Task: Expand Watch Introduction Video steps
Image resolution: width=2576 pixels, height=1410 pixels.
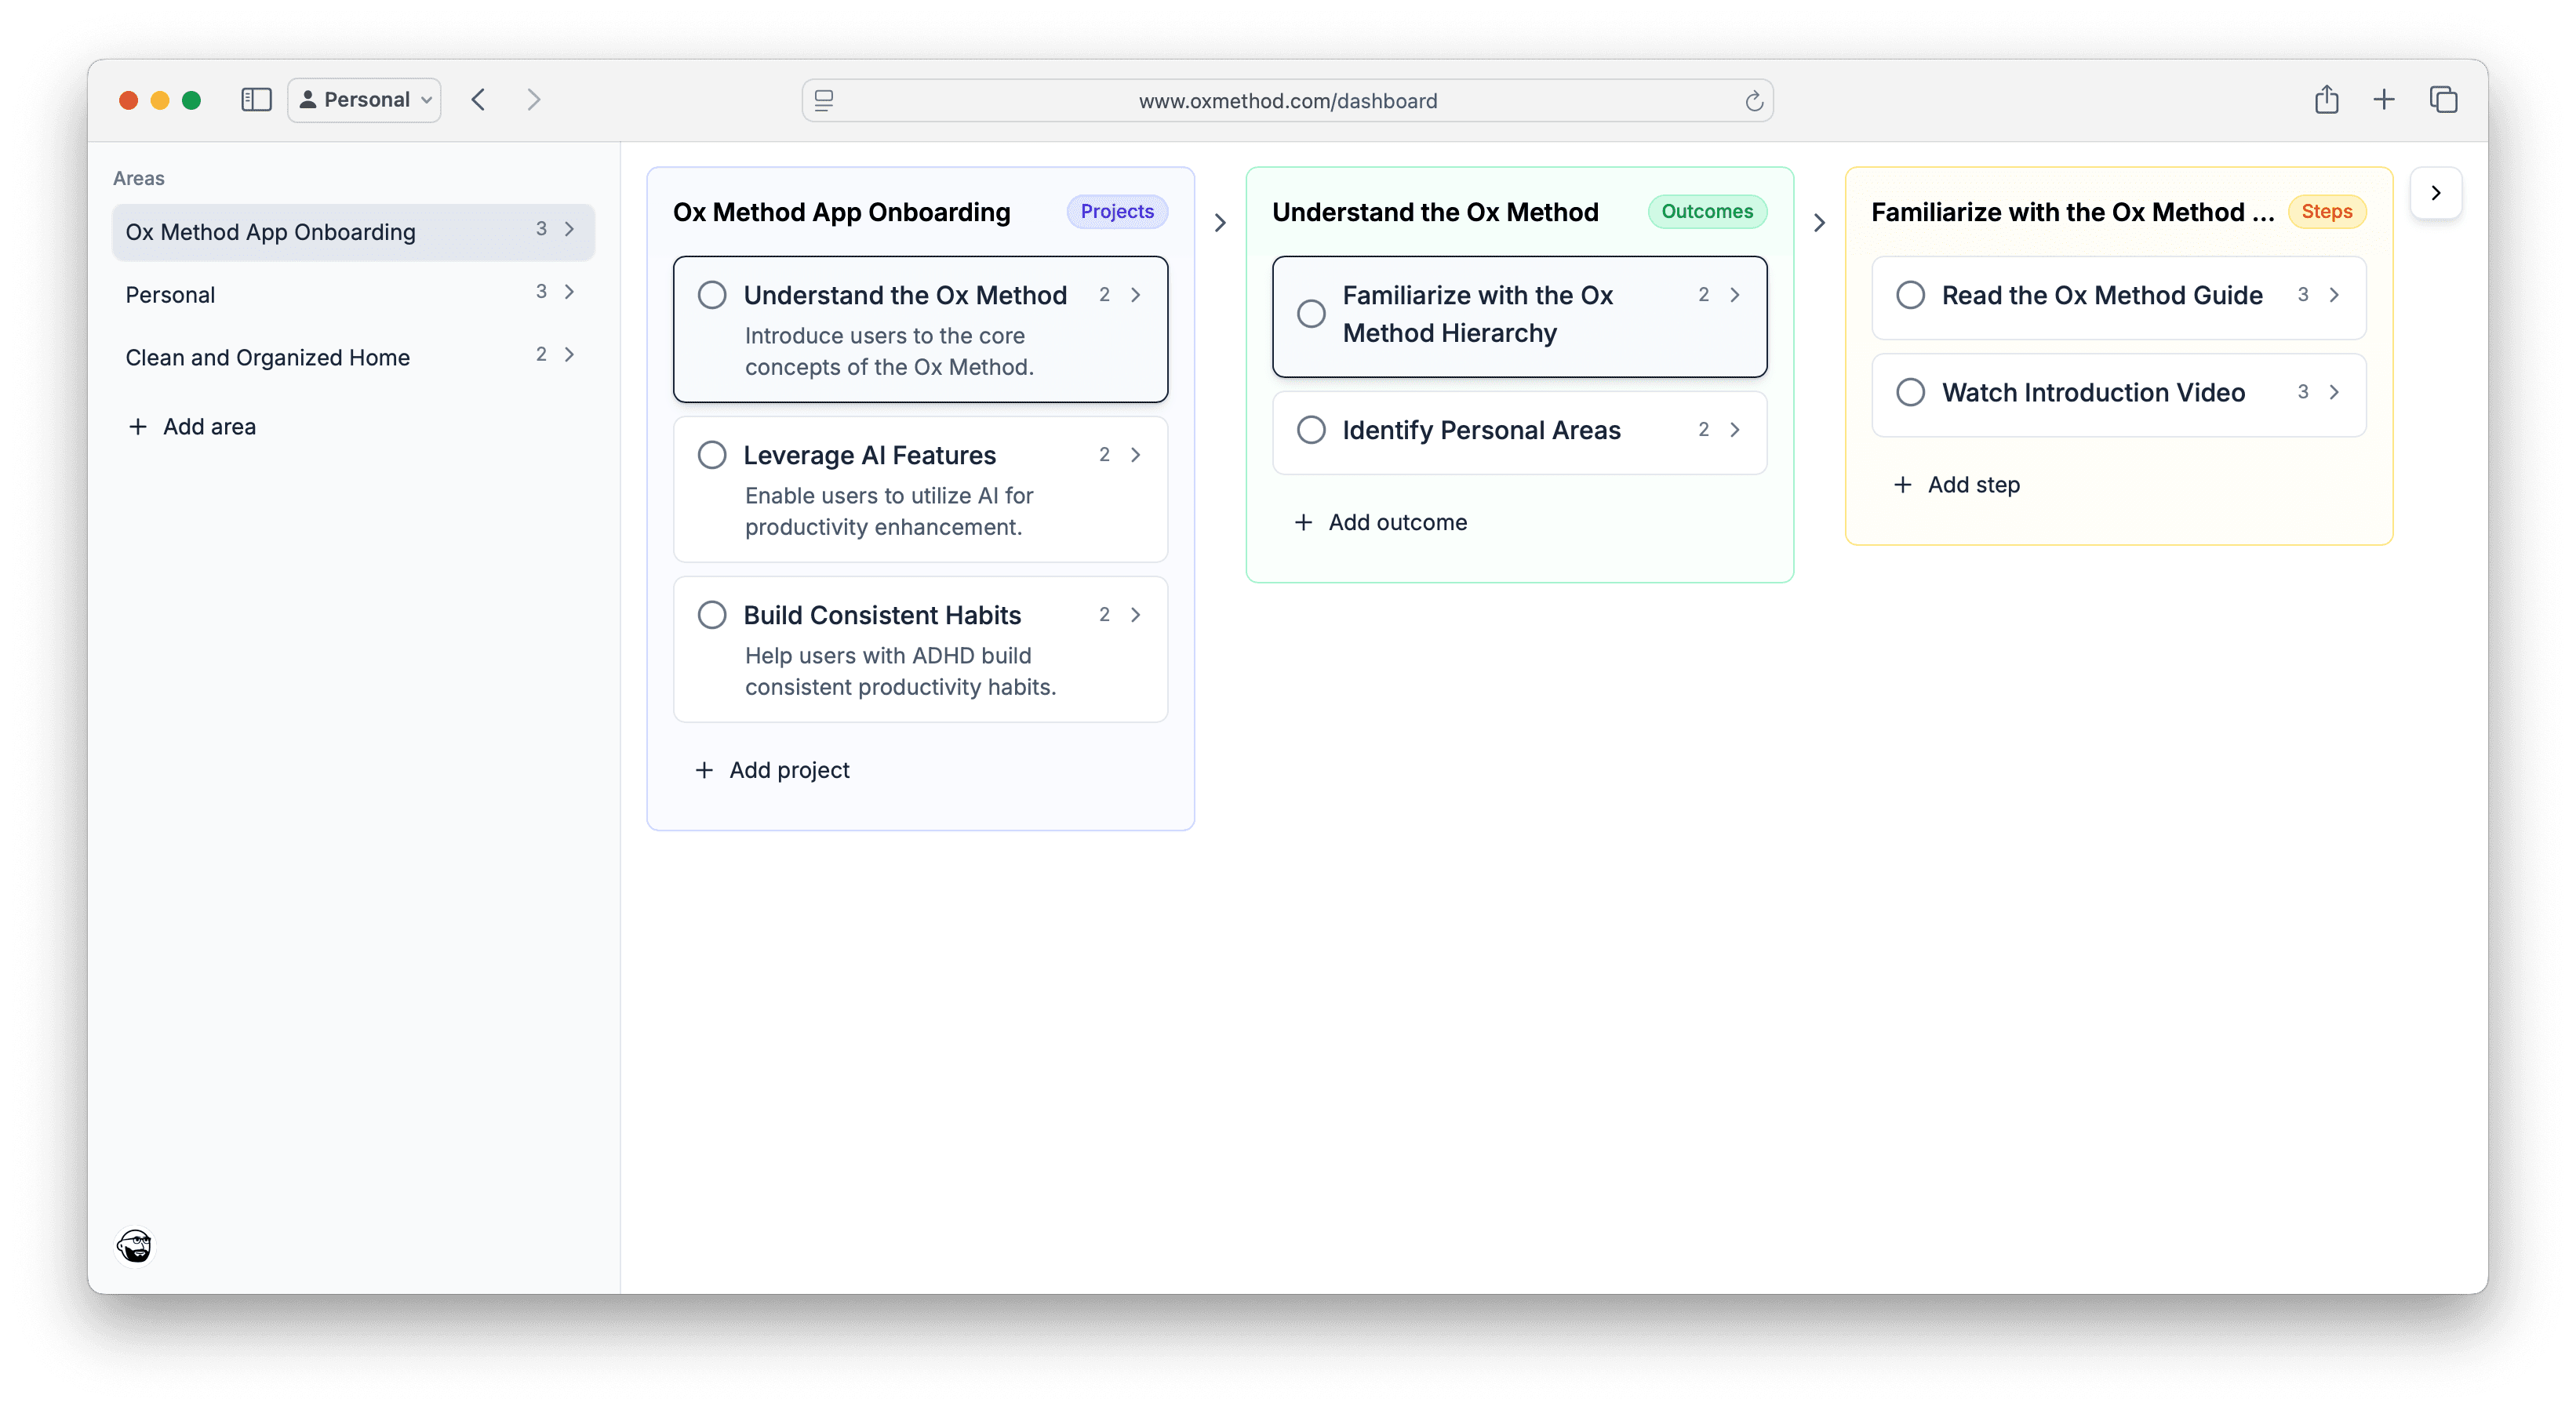Action: point(2335,393)
